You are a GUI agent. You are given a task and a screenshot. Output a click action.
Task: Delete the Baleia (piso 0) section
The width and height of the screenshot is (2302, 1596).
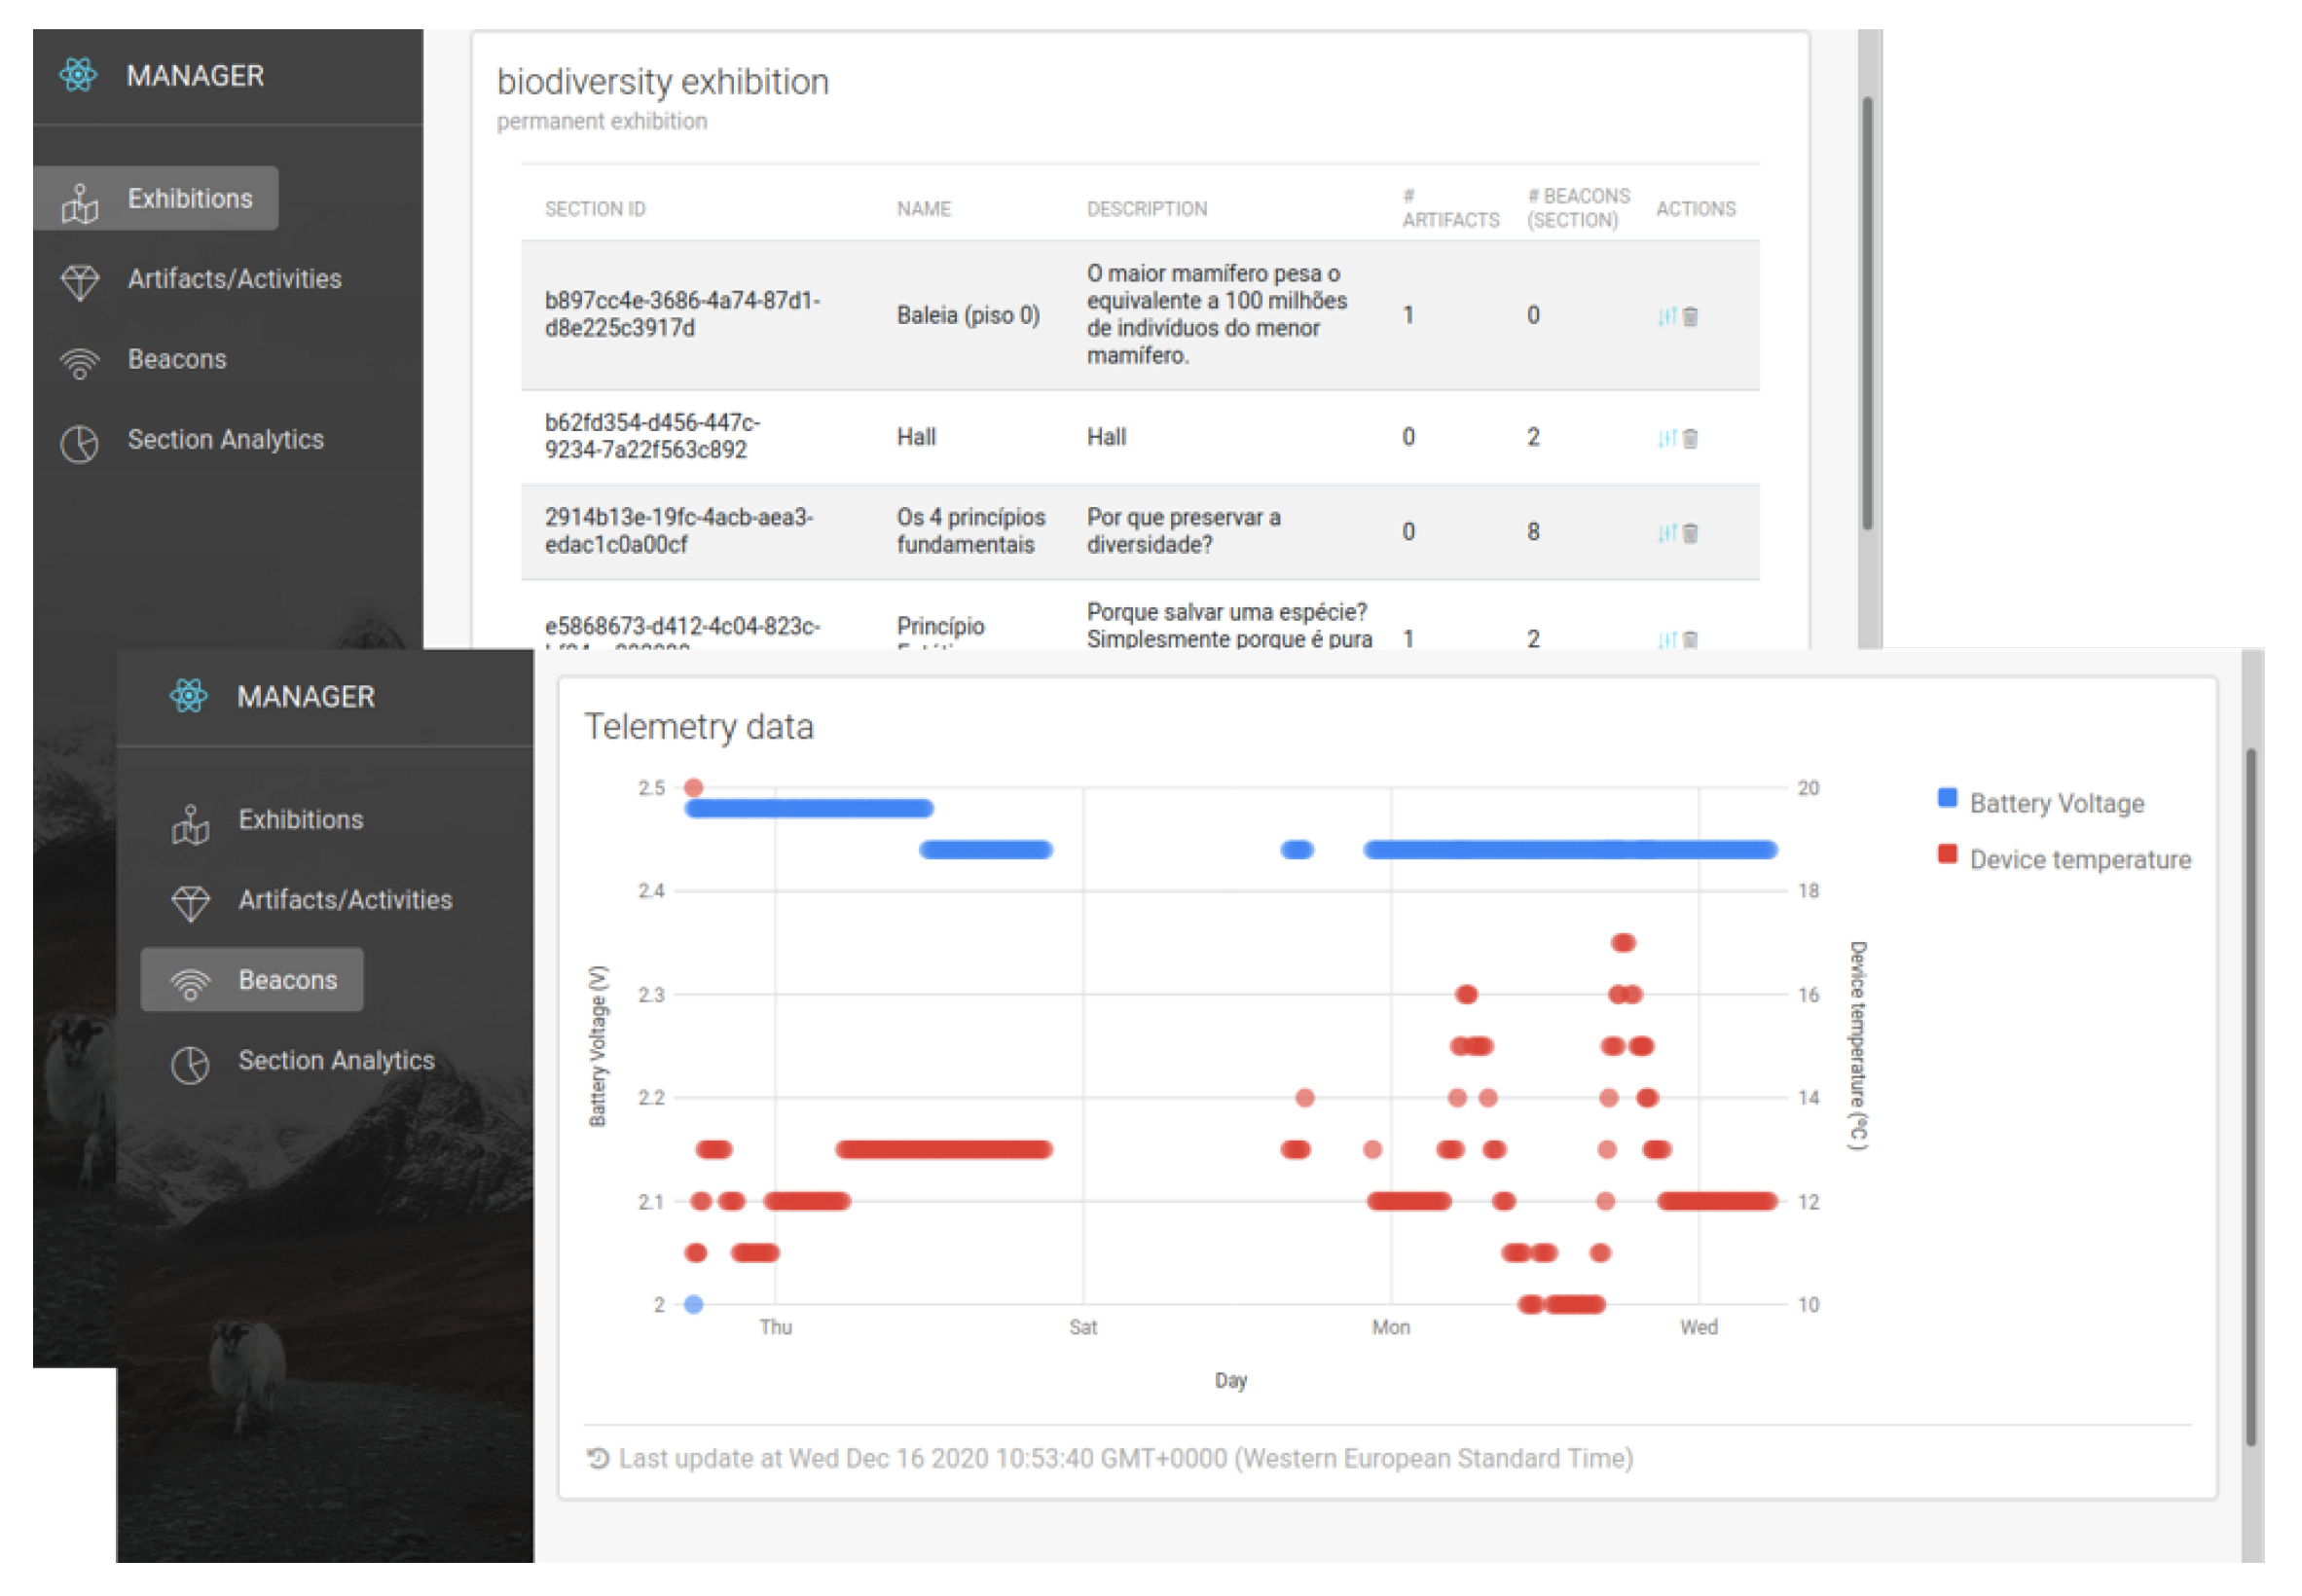click(x=1689, y=317)
